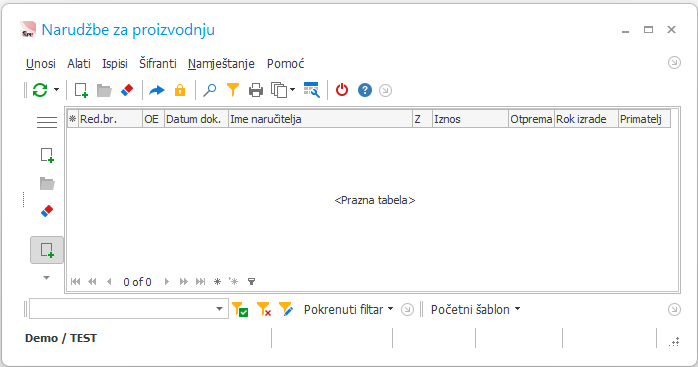Click the Z column header
Image resolution: width=698 pixels, height=367 pixels.
(422, 119)
